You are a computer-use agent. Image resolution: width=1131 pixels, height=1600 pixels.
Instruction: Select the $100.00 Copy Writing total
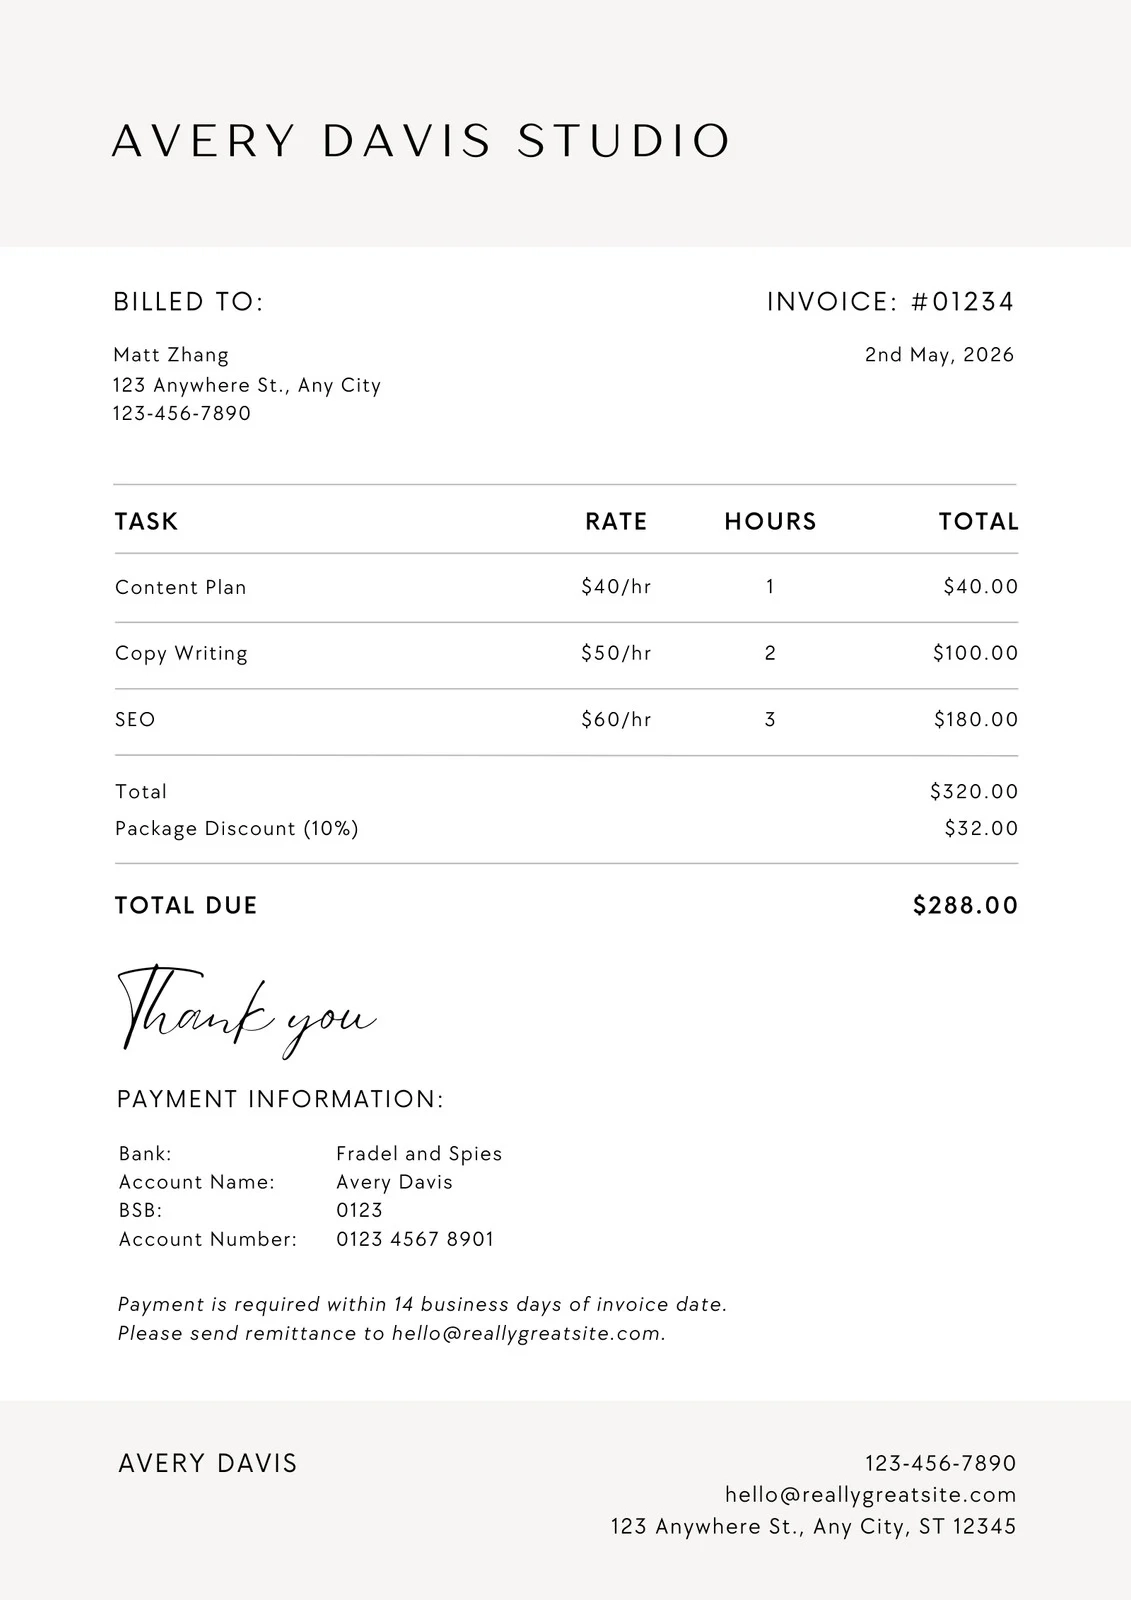tap(975, 654)
